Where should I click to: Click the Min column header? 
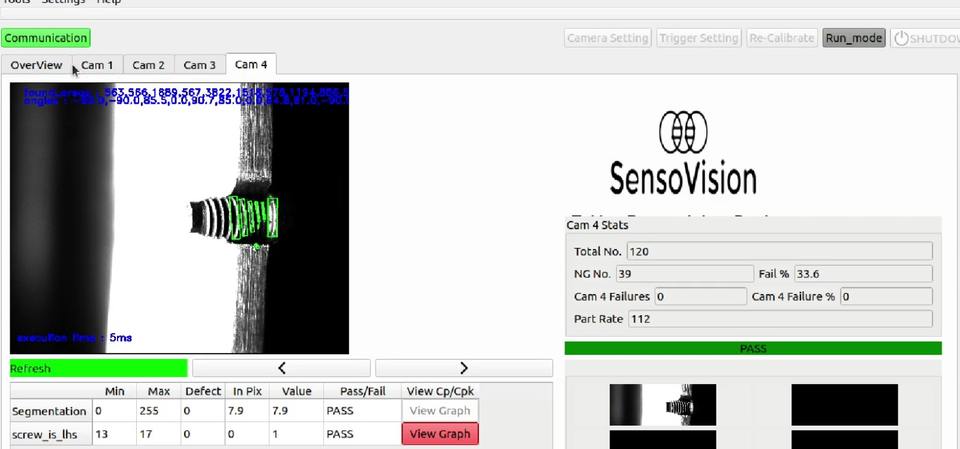coord(114,391)
